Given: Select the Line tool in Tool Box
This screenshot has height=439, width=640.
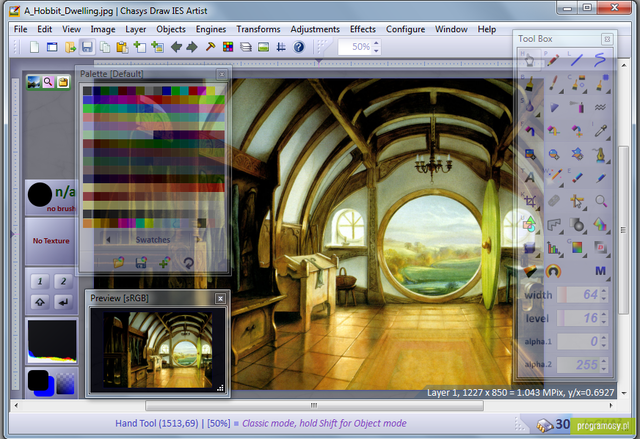Looking at the screenshot, I should (x=576, y=61).
